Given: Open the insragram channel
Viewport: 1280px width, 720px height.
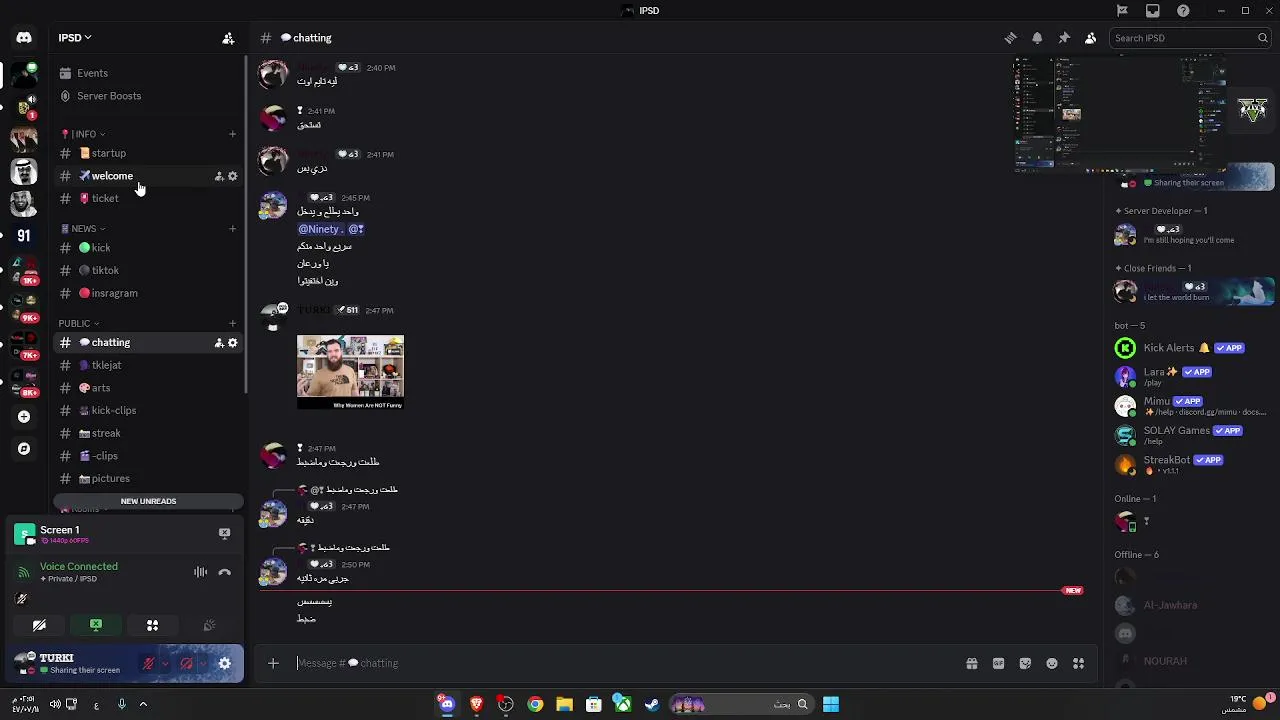Looking at the screenshot, I should (148, 293).
